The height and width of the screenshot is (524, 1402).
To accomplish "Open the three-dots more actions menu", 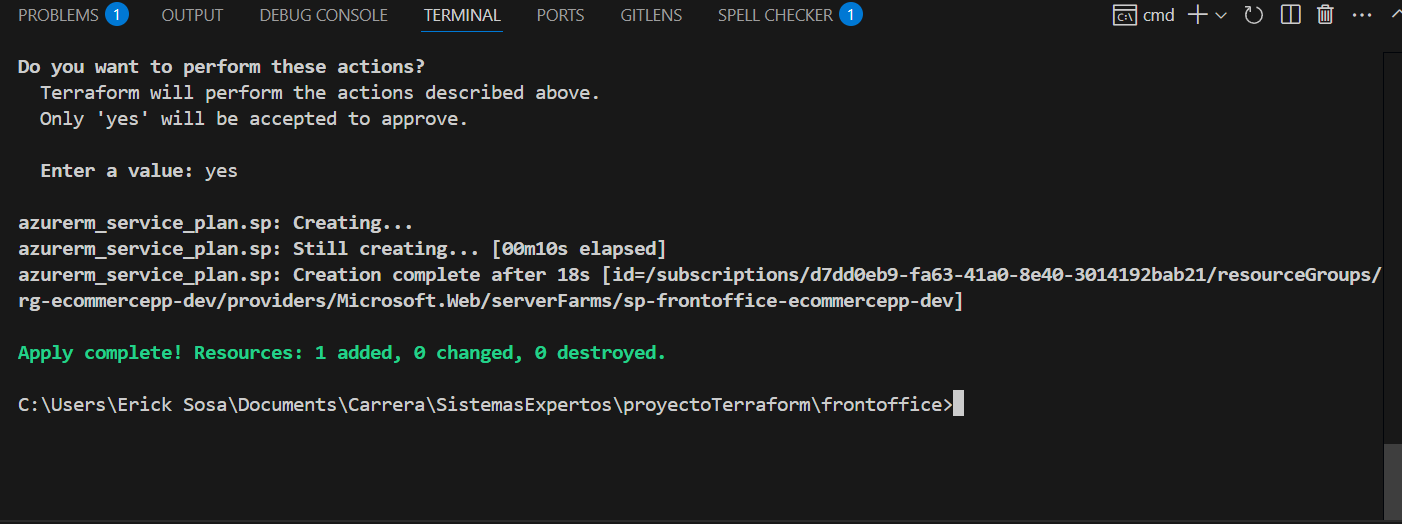I will pyautogui.click(x=1362, y=15).
